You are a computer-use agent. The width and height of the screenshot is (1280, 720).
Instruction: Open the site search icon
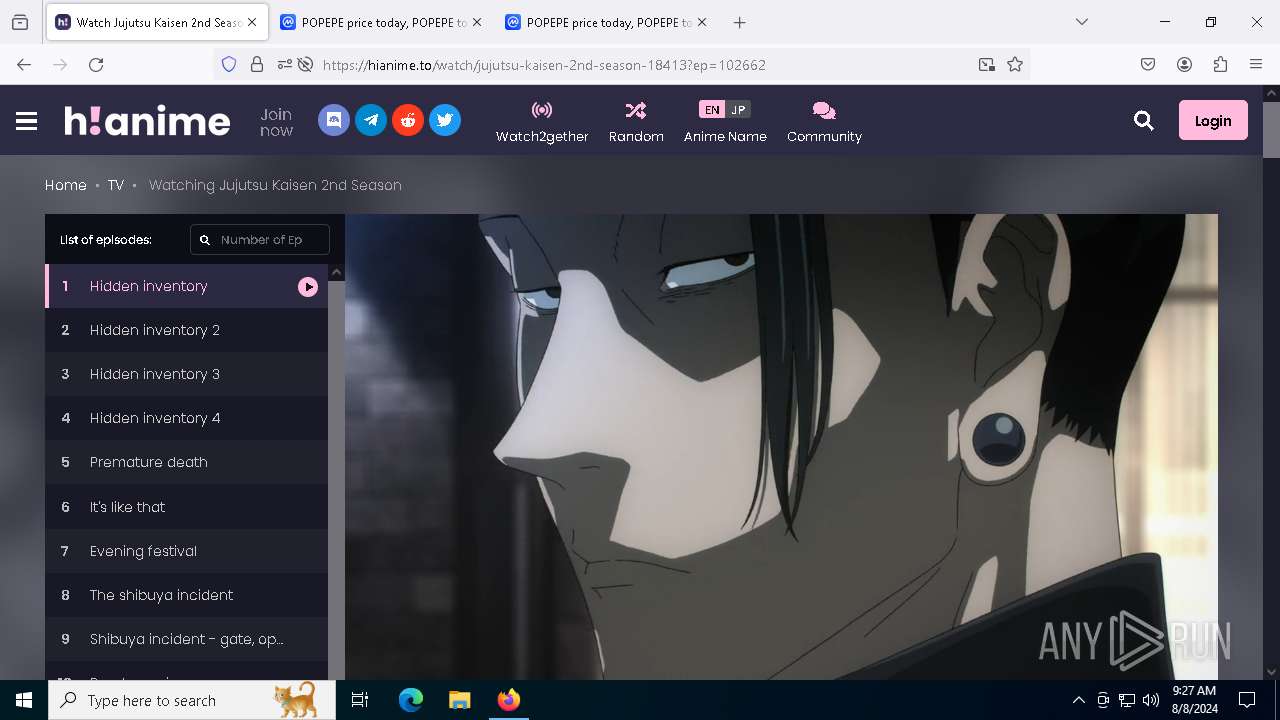1144,121
